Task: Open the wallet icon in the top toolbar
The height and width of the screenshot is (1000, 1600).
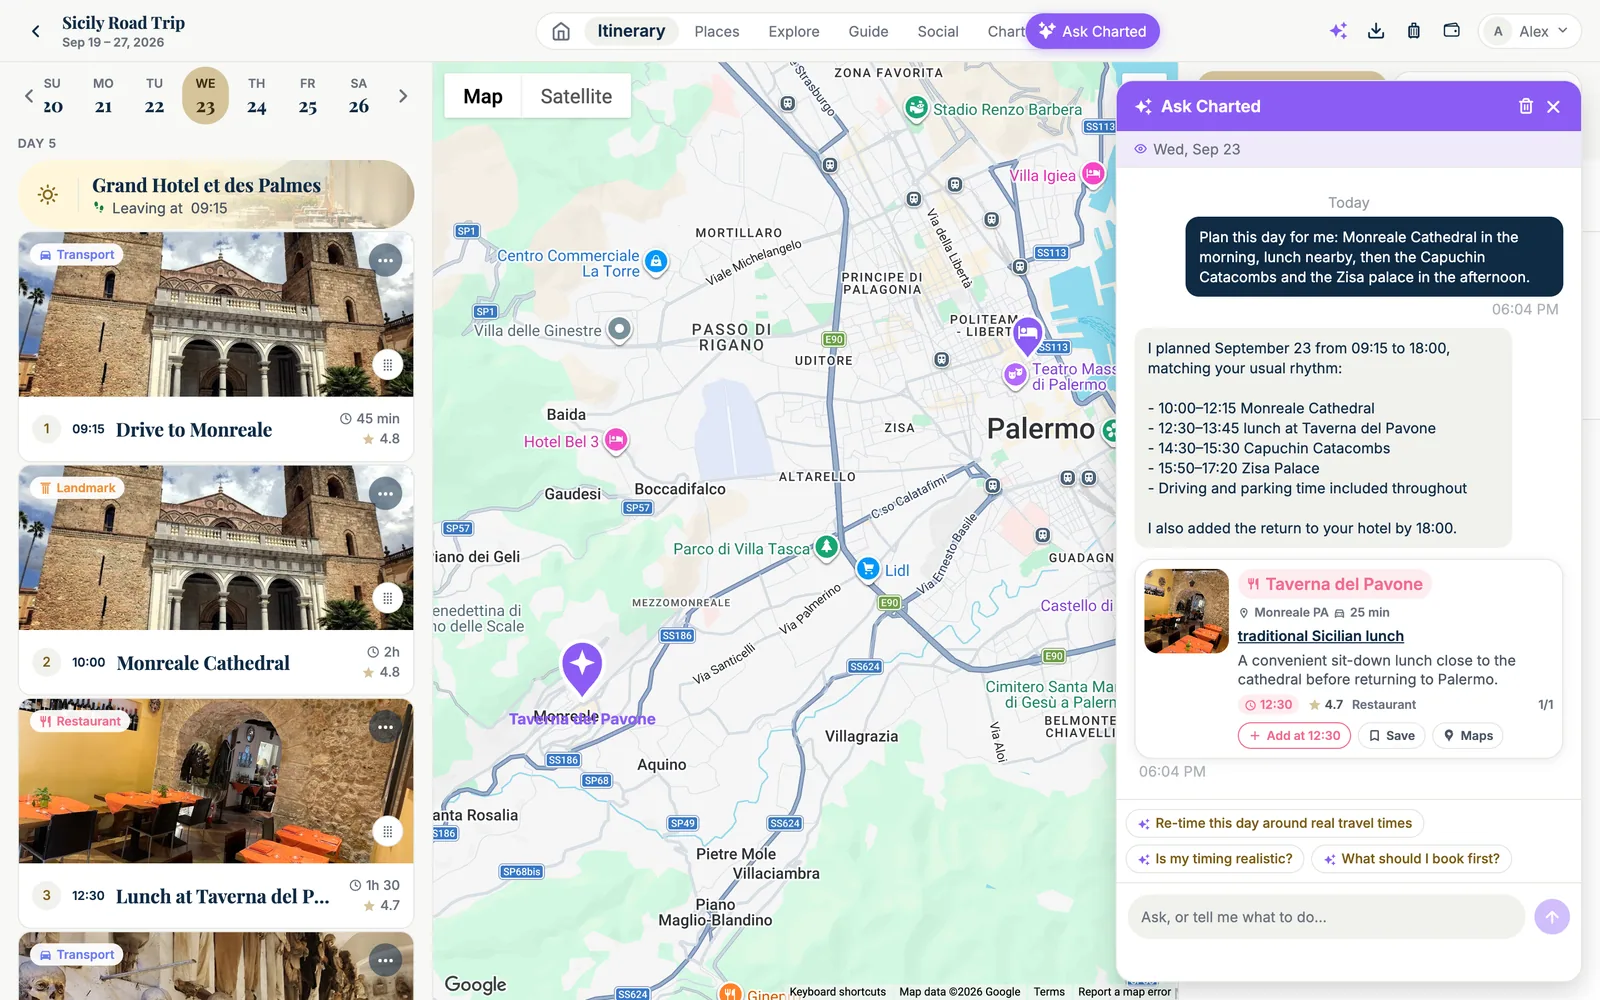Action: point(1451,31)
